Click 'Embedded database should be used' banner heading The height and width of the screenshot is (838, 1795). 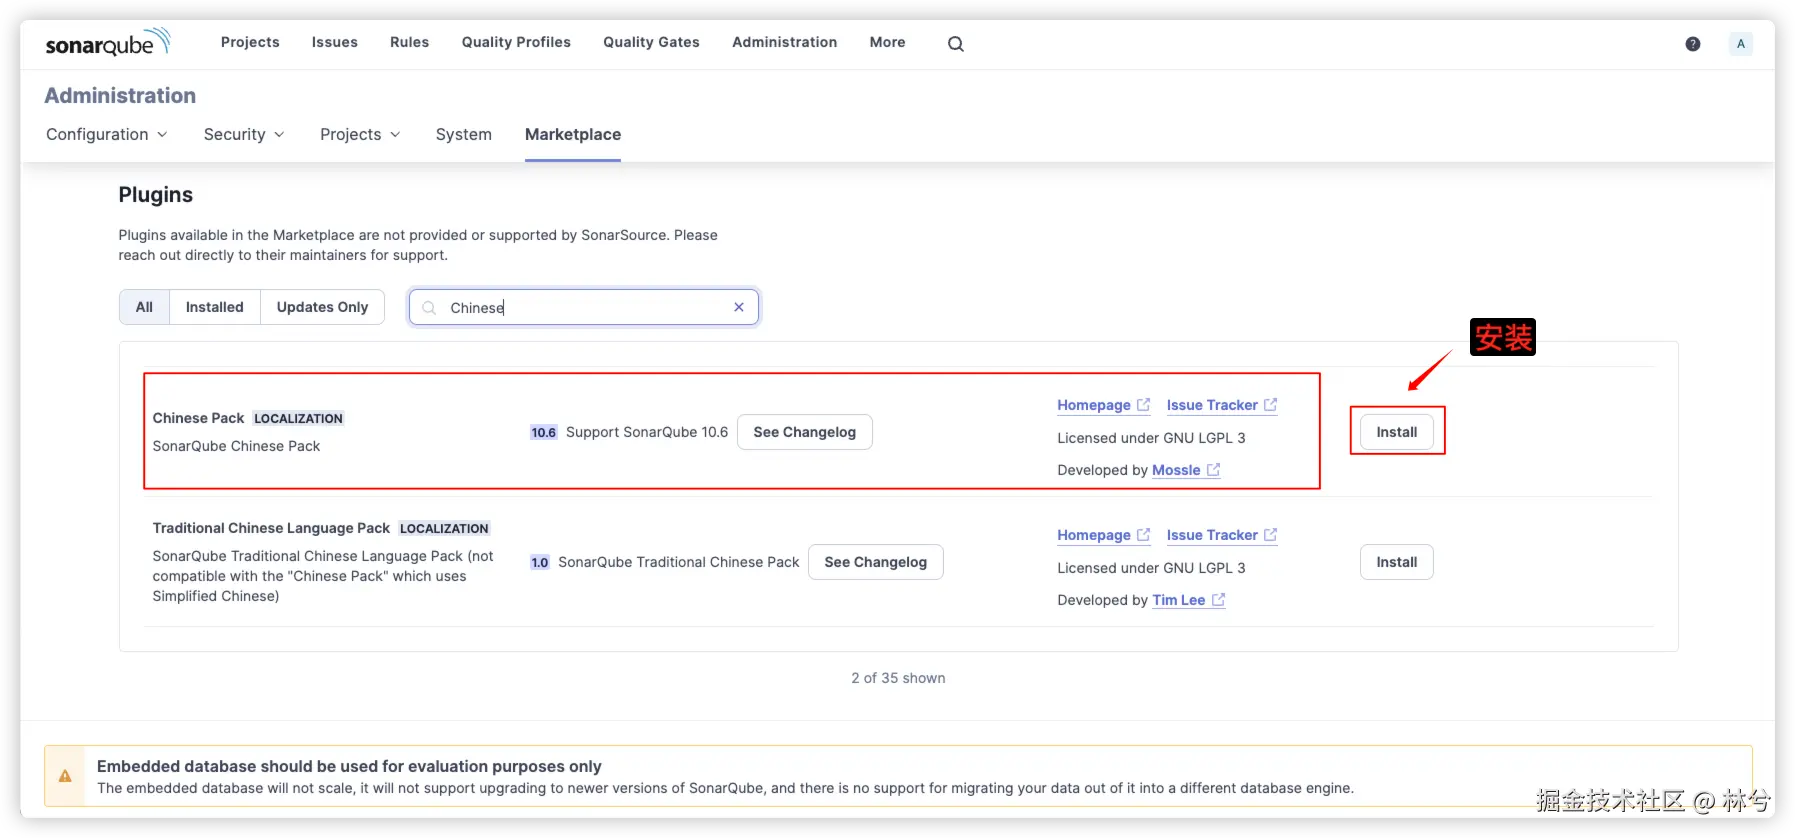(349, 766)
